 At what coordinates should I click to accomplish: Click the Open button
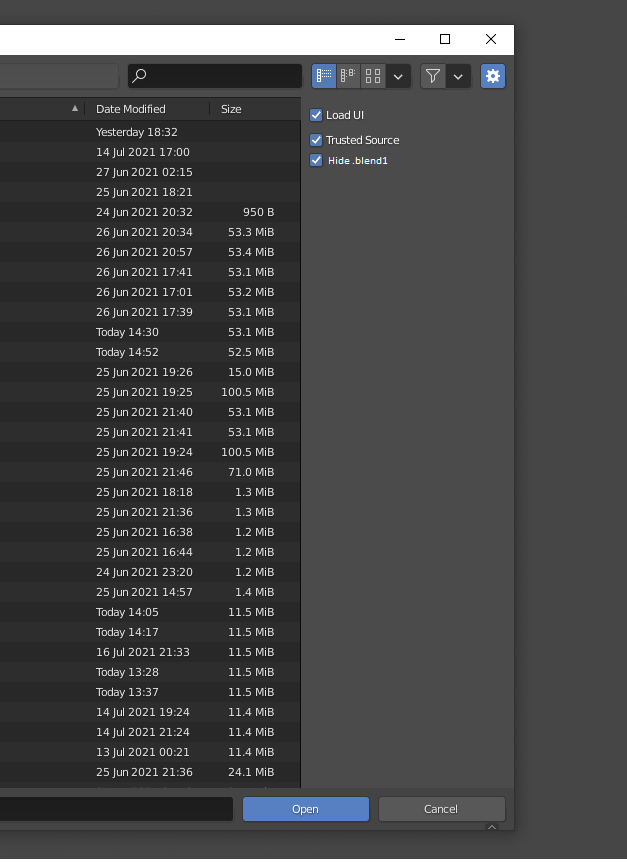click(x=306, y=809)
